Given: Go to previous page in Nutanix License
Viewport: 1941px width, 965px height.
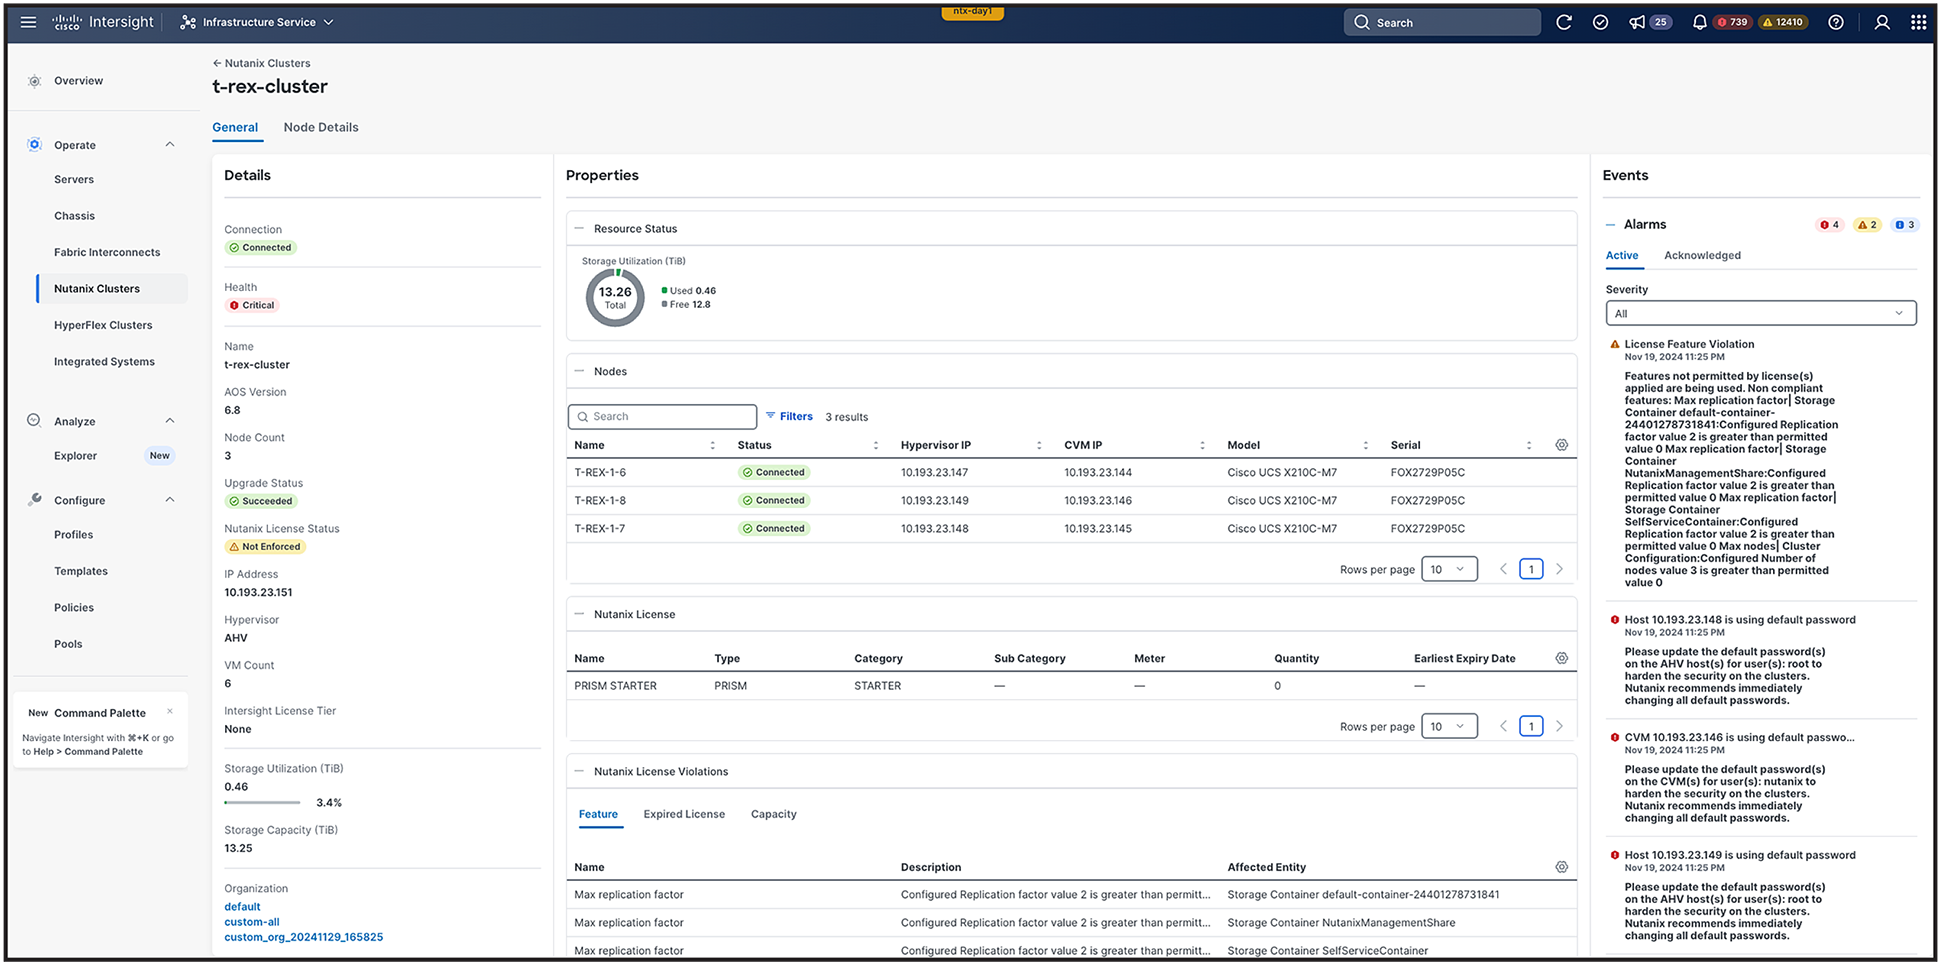Looking at the screenshot, I should point(1503,726).
